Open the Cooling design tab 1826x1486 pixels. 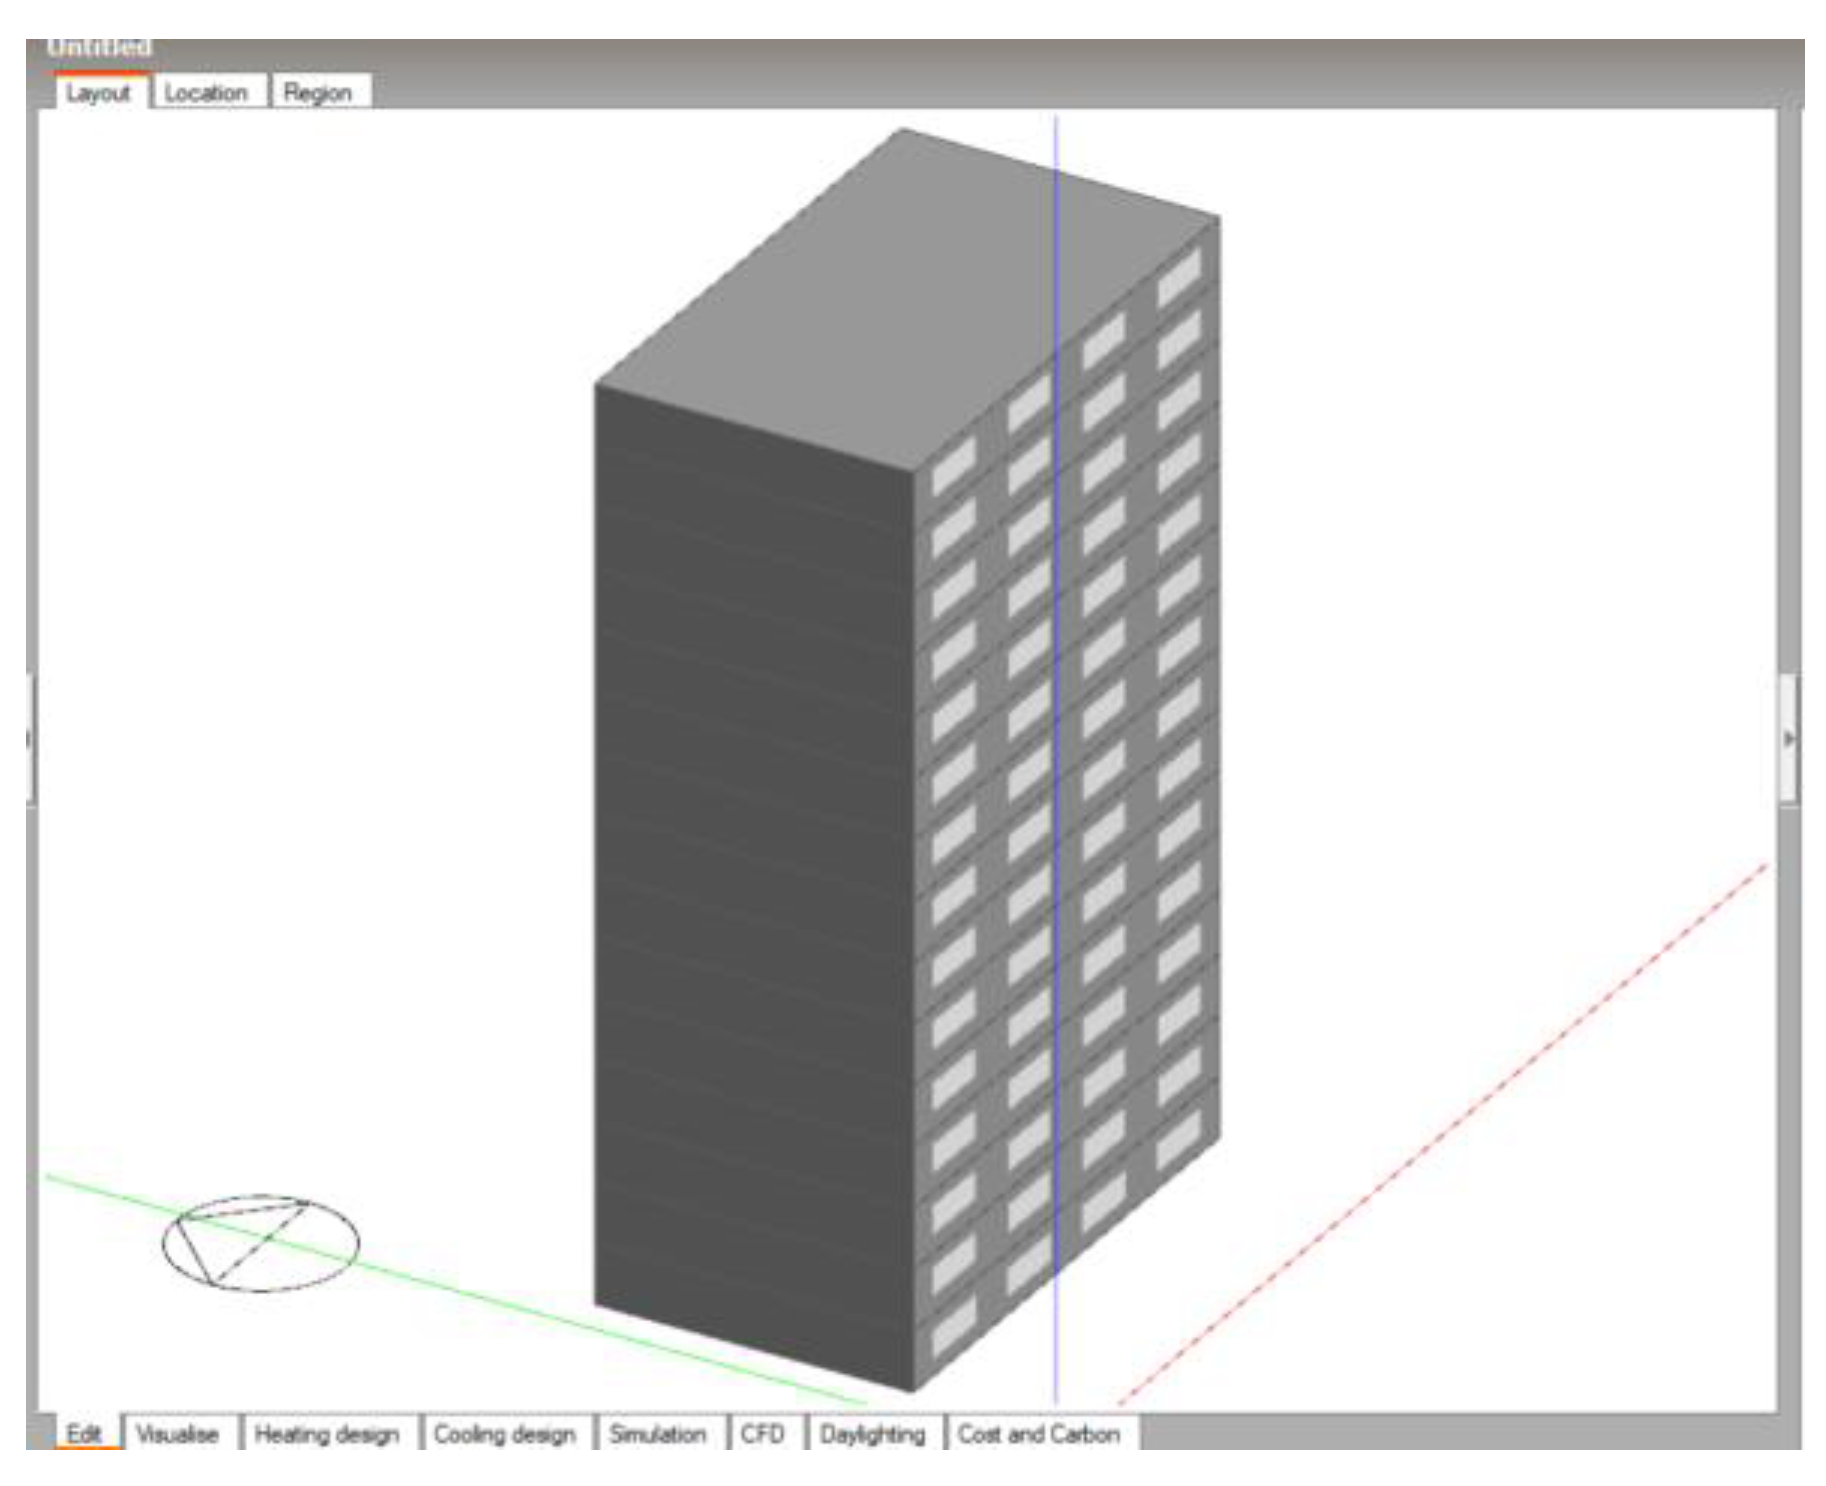point(505,1434)
